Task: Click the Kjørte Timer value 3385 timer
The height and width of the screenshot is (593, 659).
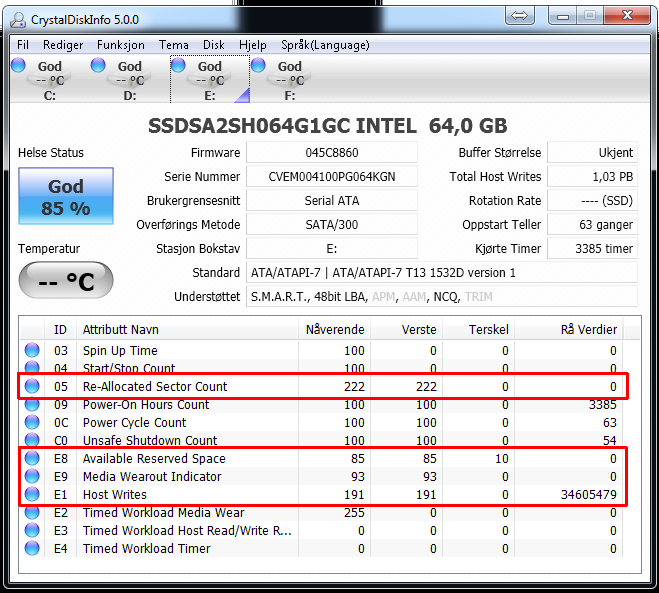Action: pos(592,248)
